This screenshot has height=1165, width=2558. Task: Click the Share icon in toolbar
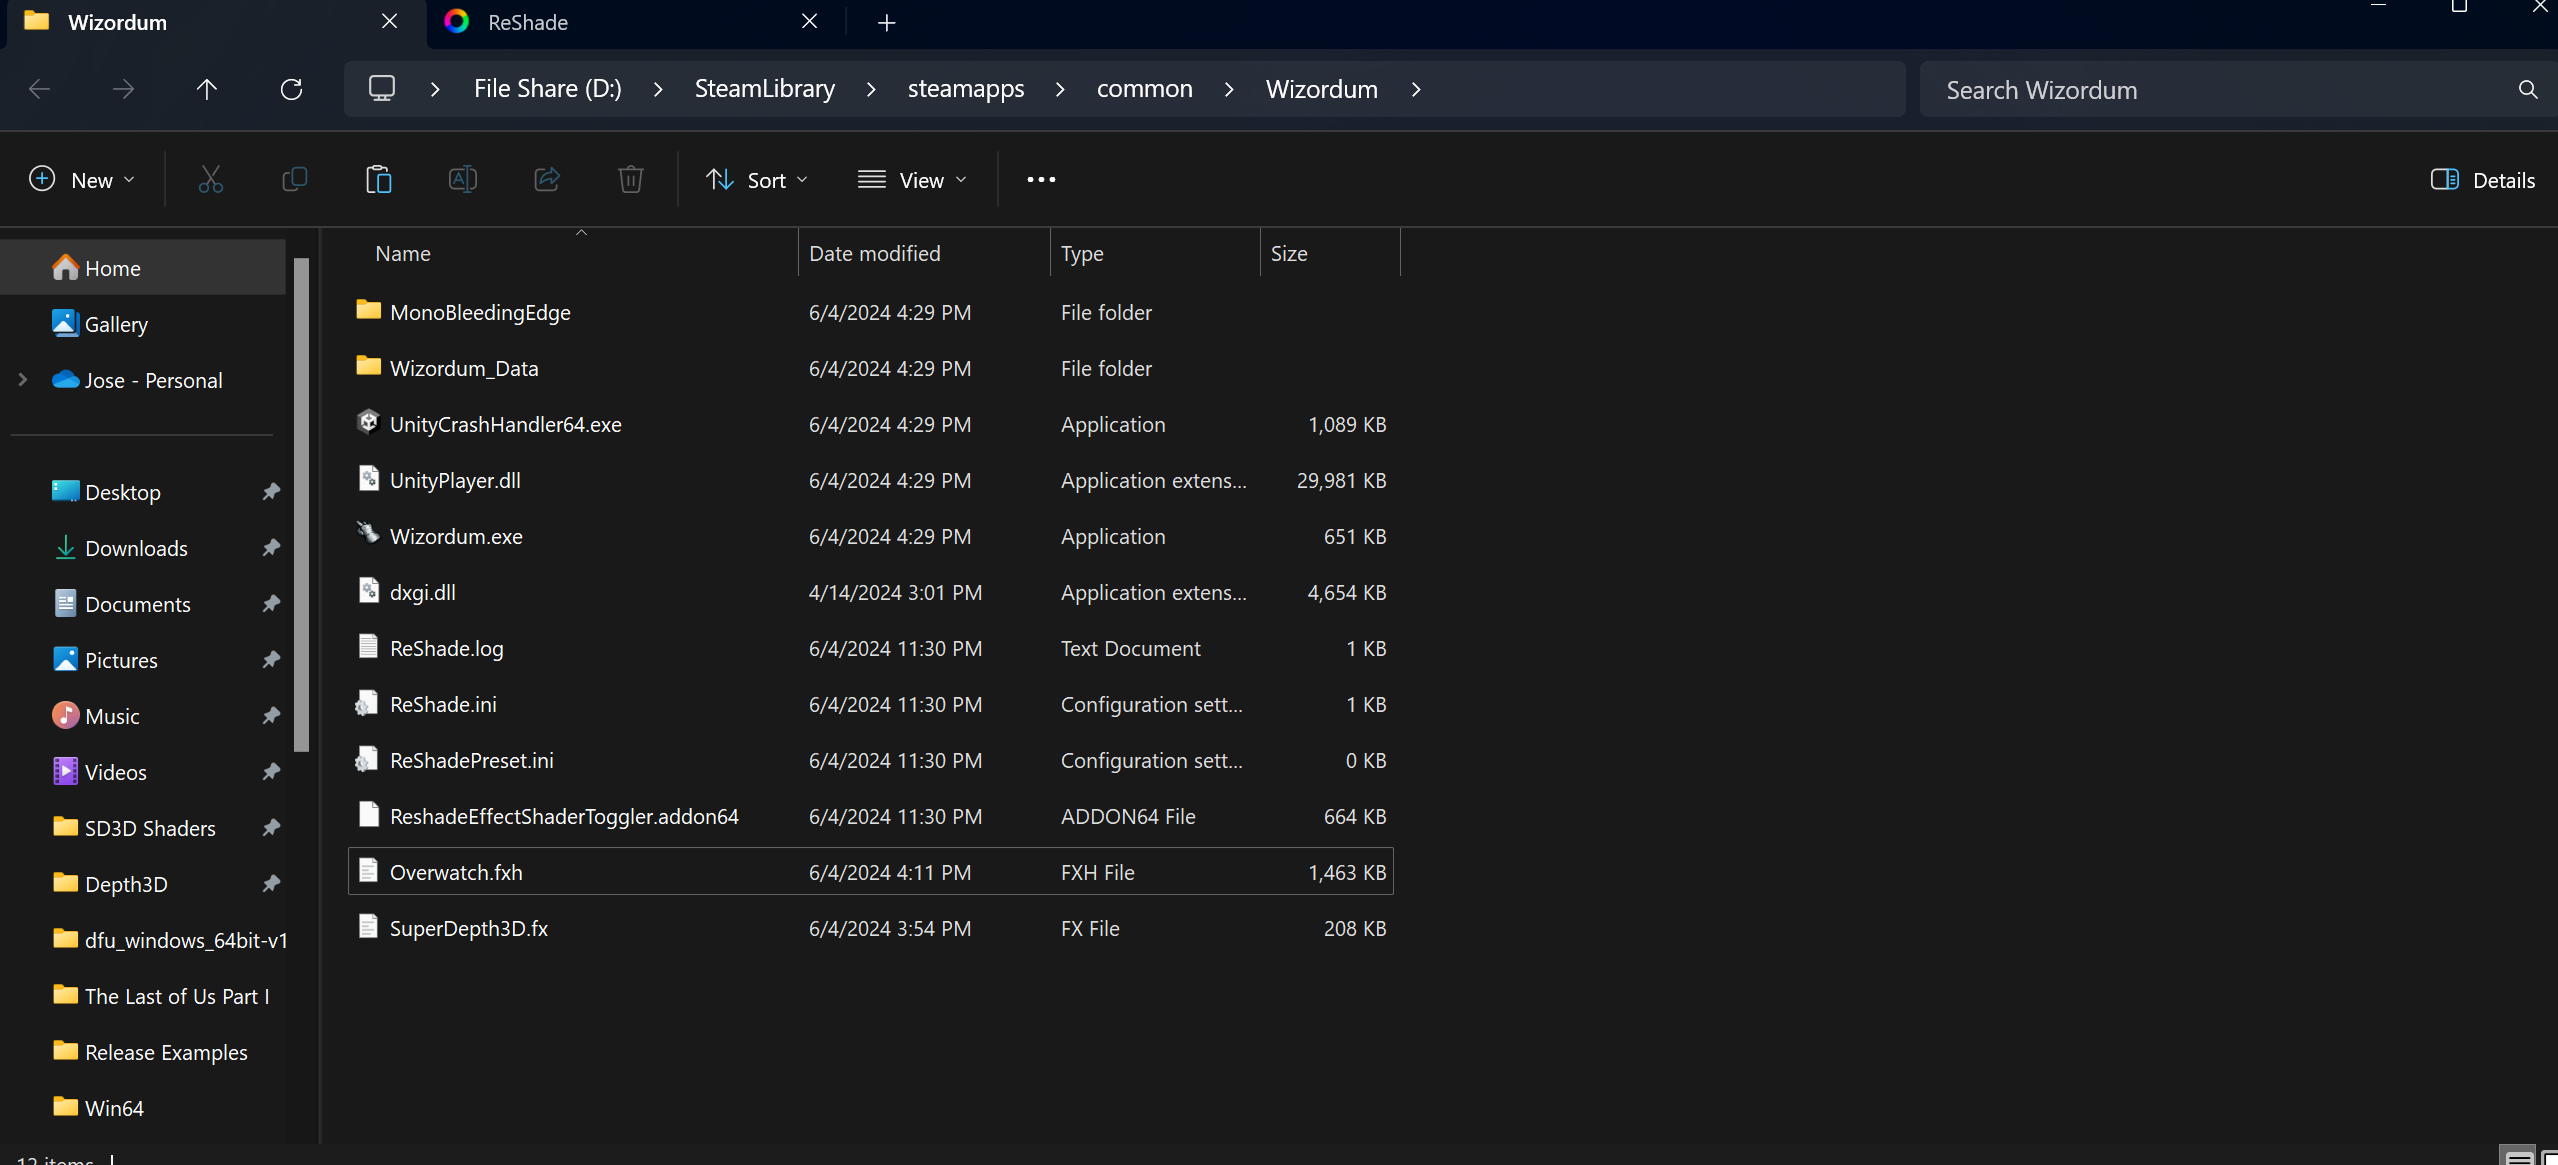tap(546, 180)
